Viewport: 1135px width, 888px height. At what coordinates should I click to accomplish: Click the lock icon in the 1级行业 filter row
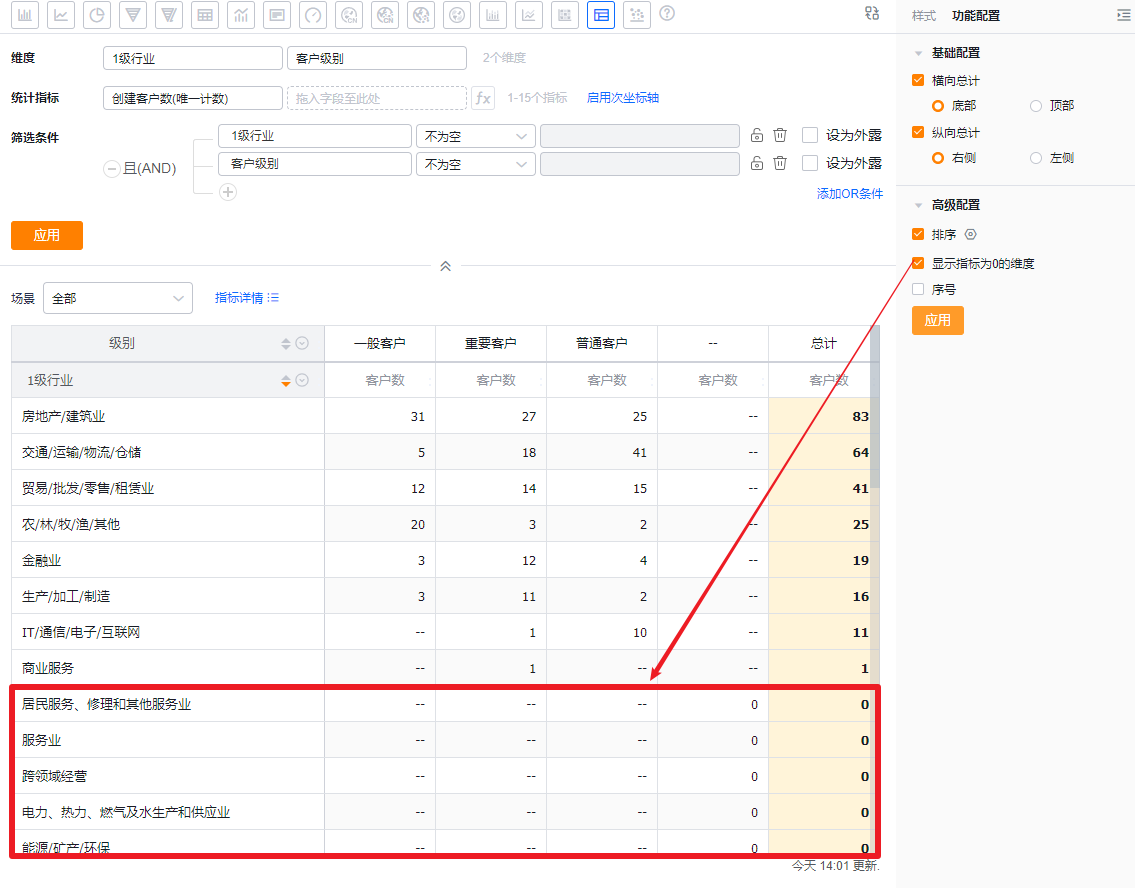pos(756,135)
